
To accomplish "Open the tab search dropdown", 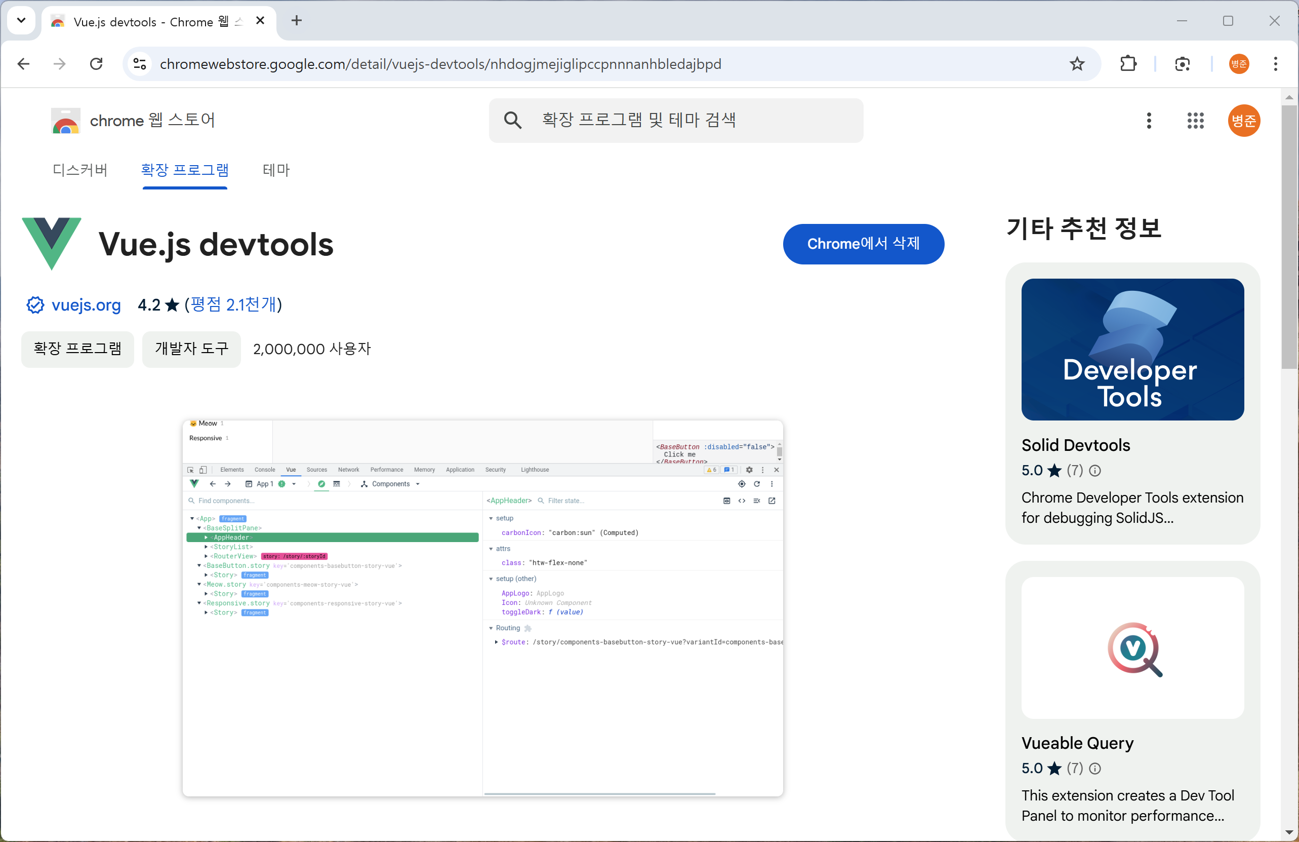I will tap(21, 20).
